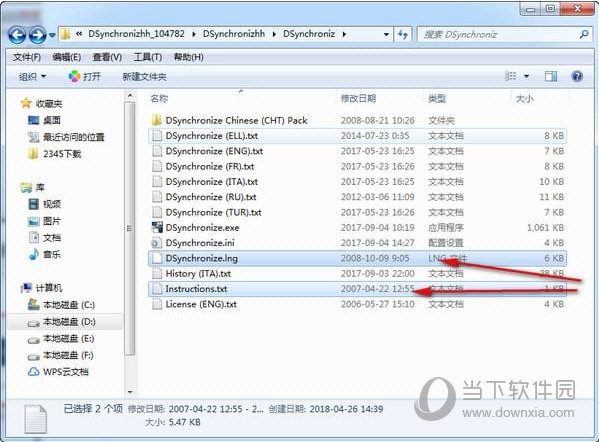Click the DSynchronize.exe application icon
Image resolution: width=599 pixels, height=442 pixels.
157,228
